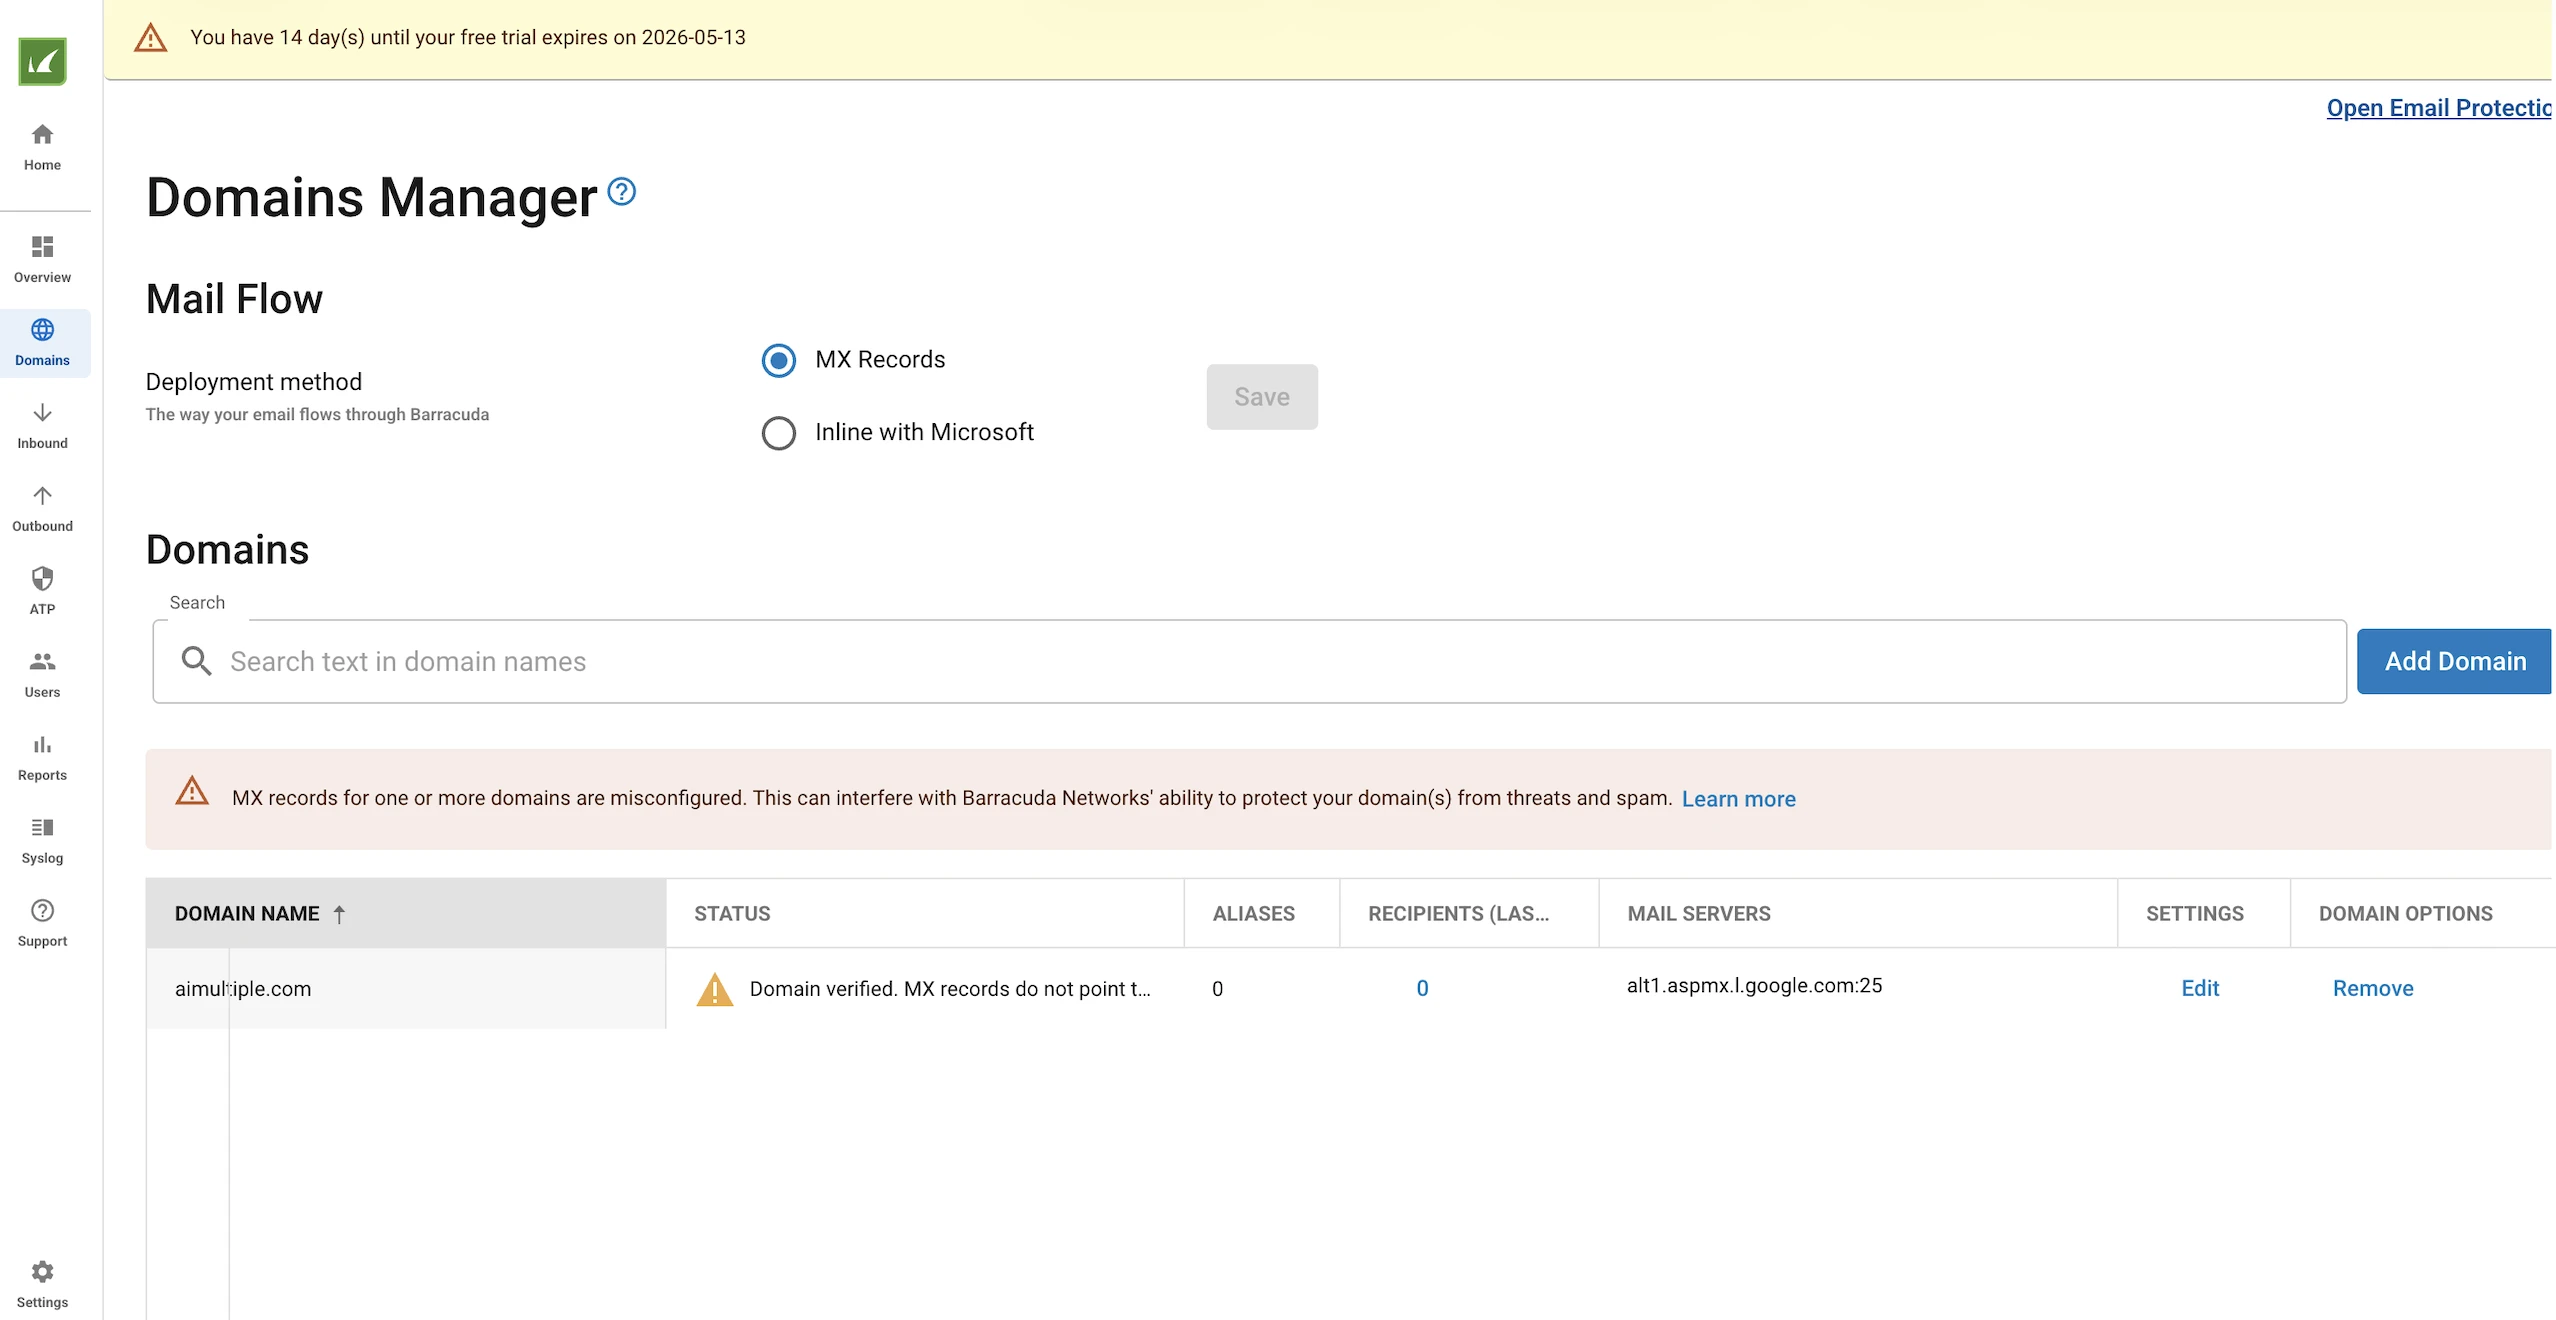2556x1320 pixels.
Task: Click the Mail Servers column header
Action: (1858, 914)
